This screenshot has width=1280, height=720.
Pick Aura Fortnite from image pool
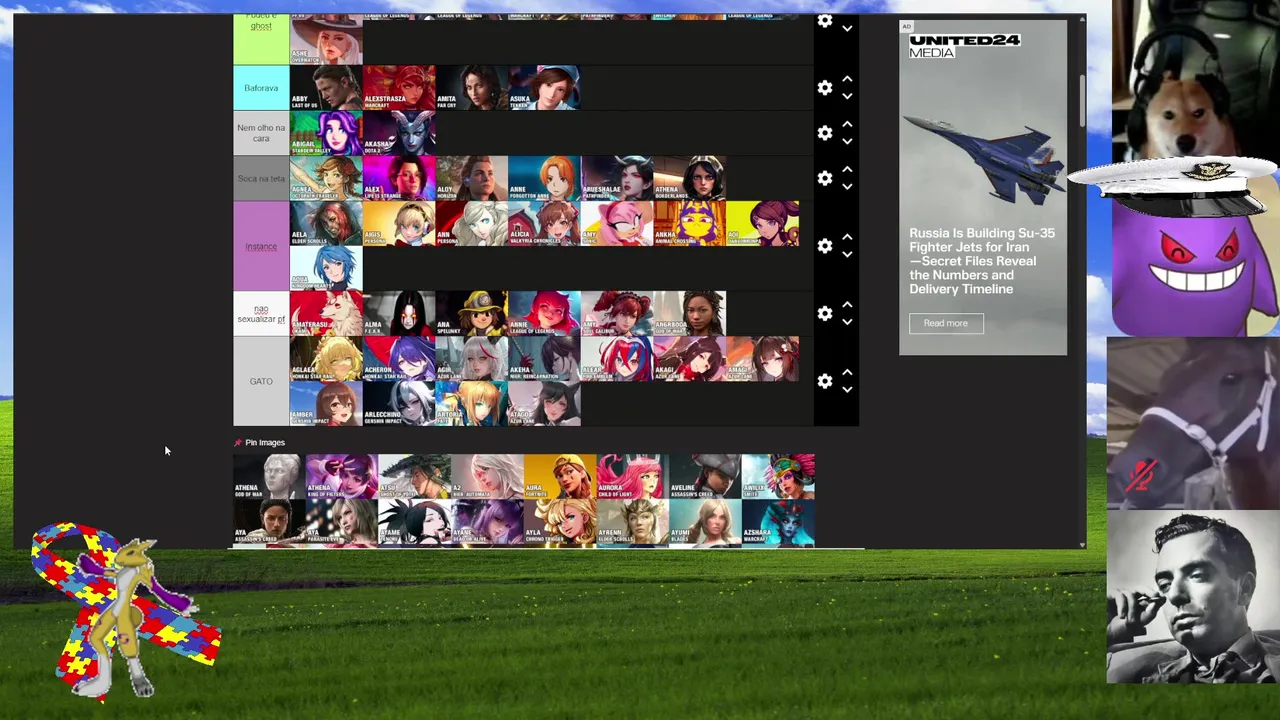point(560,476)
